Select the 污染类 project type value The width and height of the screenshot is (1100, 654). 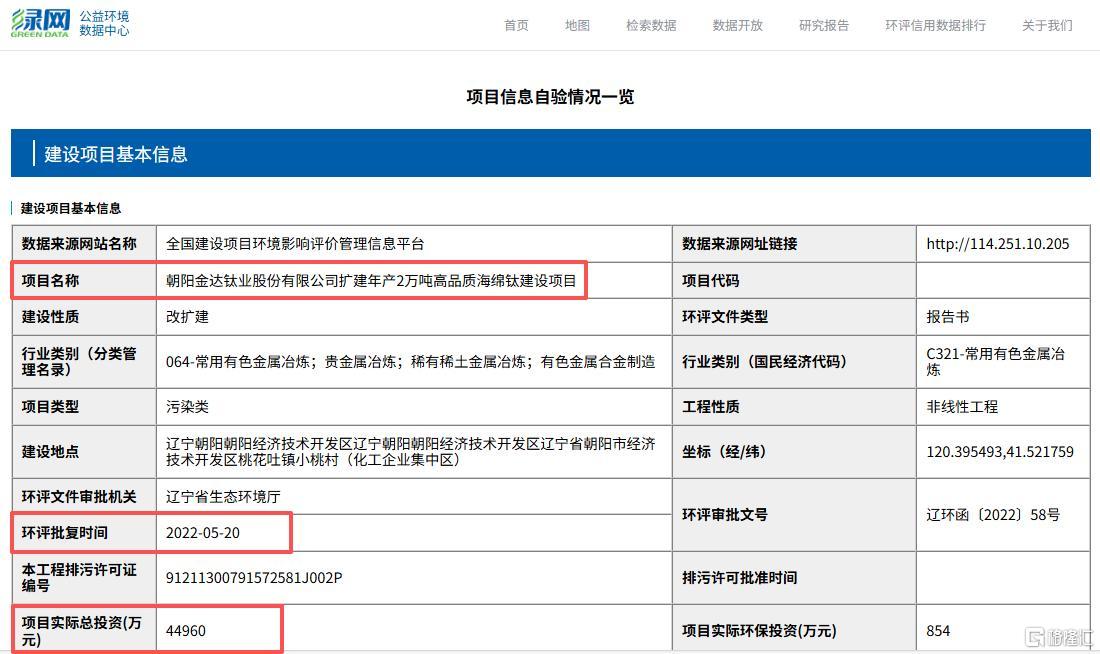point(414,406)
